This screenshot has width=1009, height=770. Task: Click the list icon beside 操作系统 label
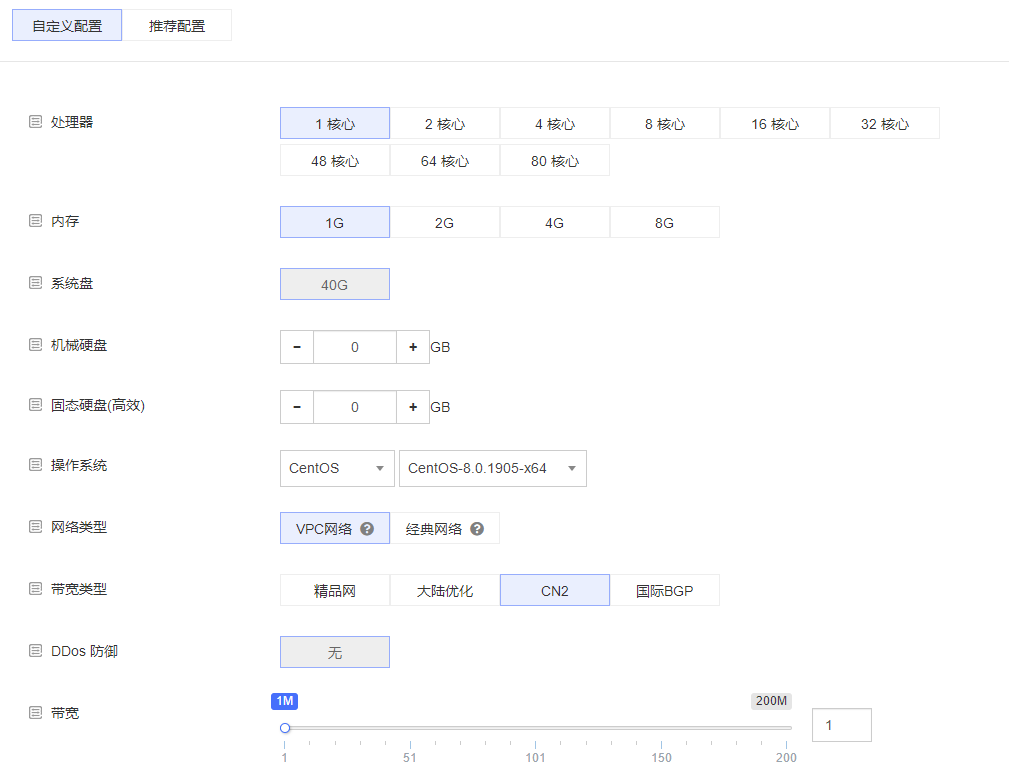(35, 466)
